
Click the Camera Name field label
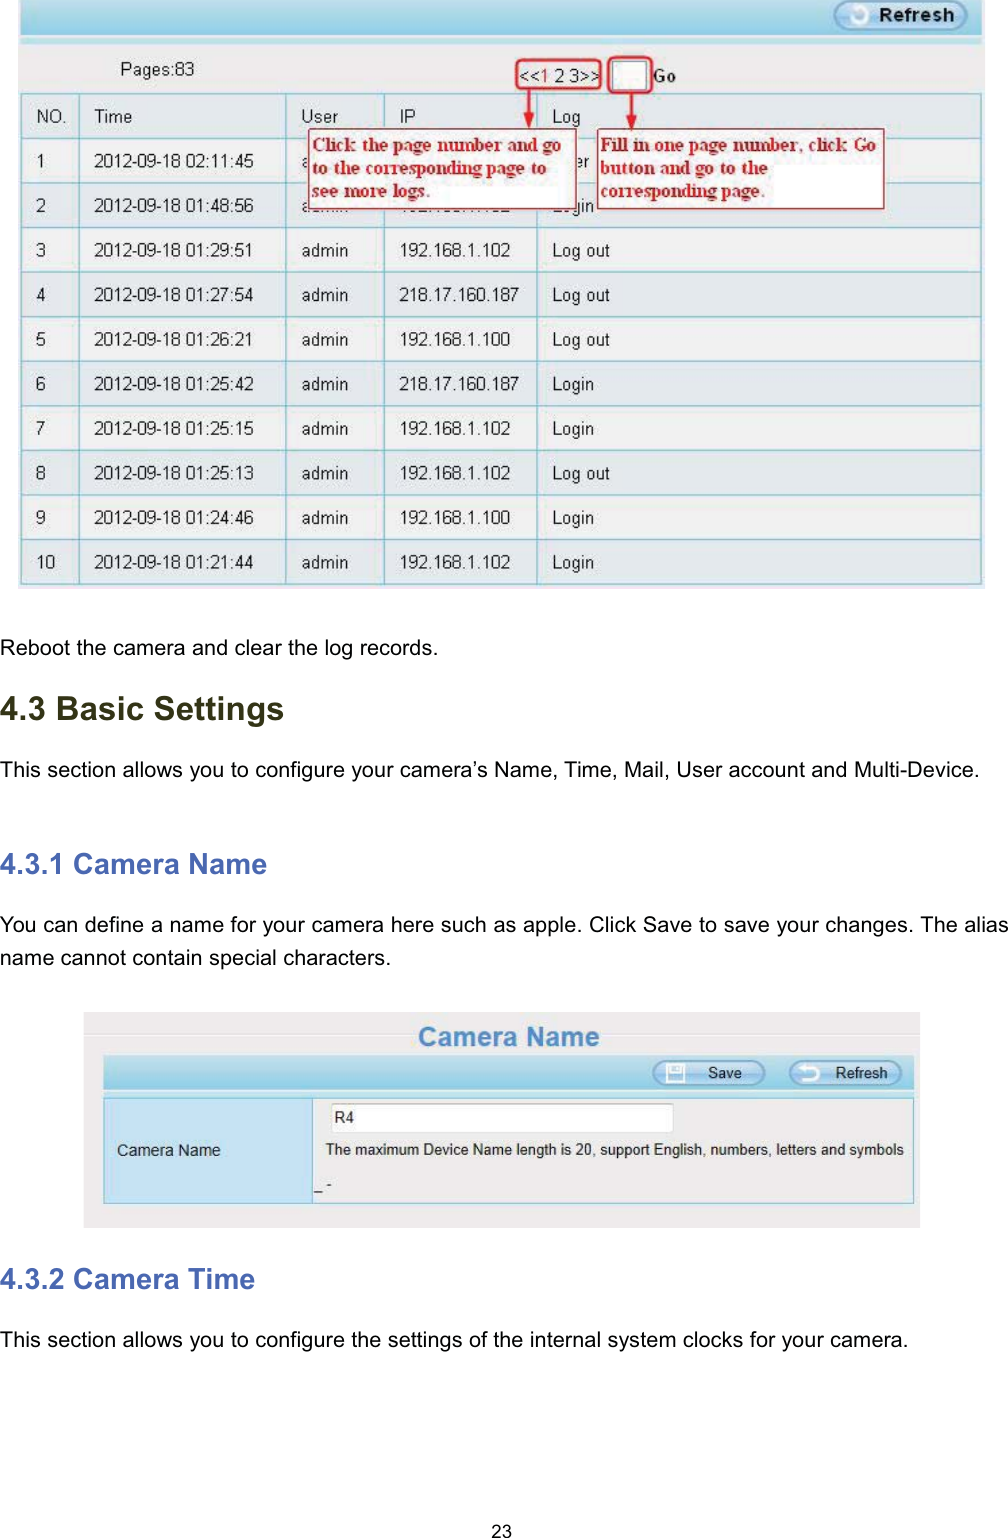coord(169,1150)
